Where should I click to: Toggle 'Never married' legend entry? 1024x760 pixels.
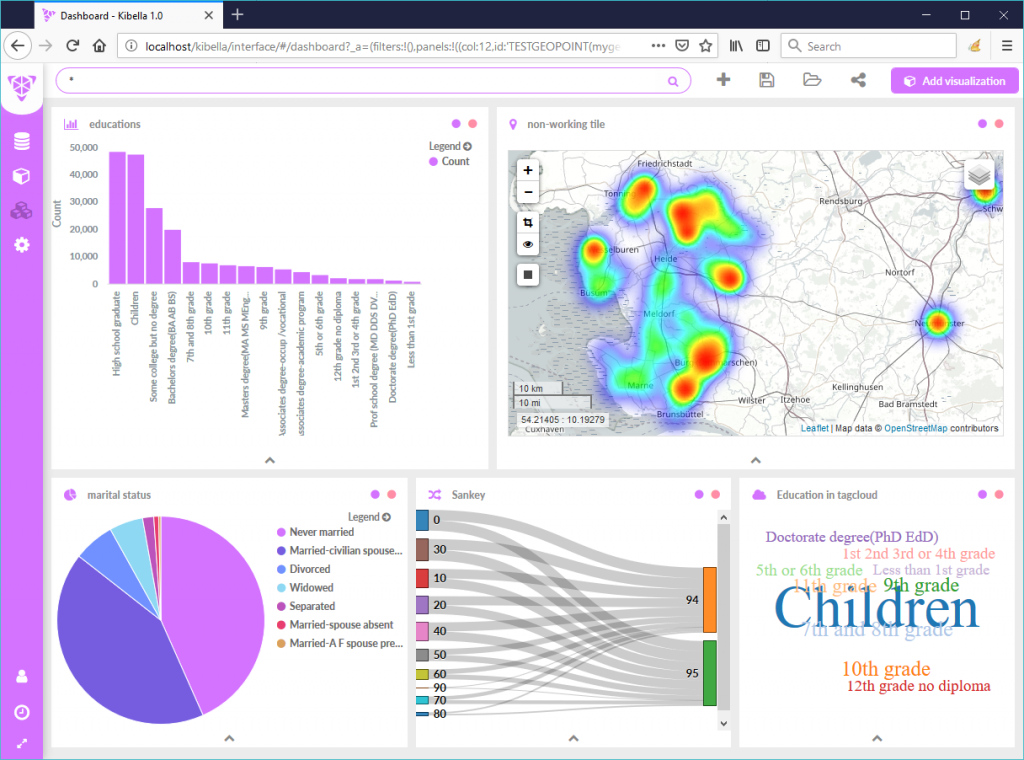[x=321, y=533]
